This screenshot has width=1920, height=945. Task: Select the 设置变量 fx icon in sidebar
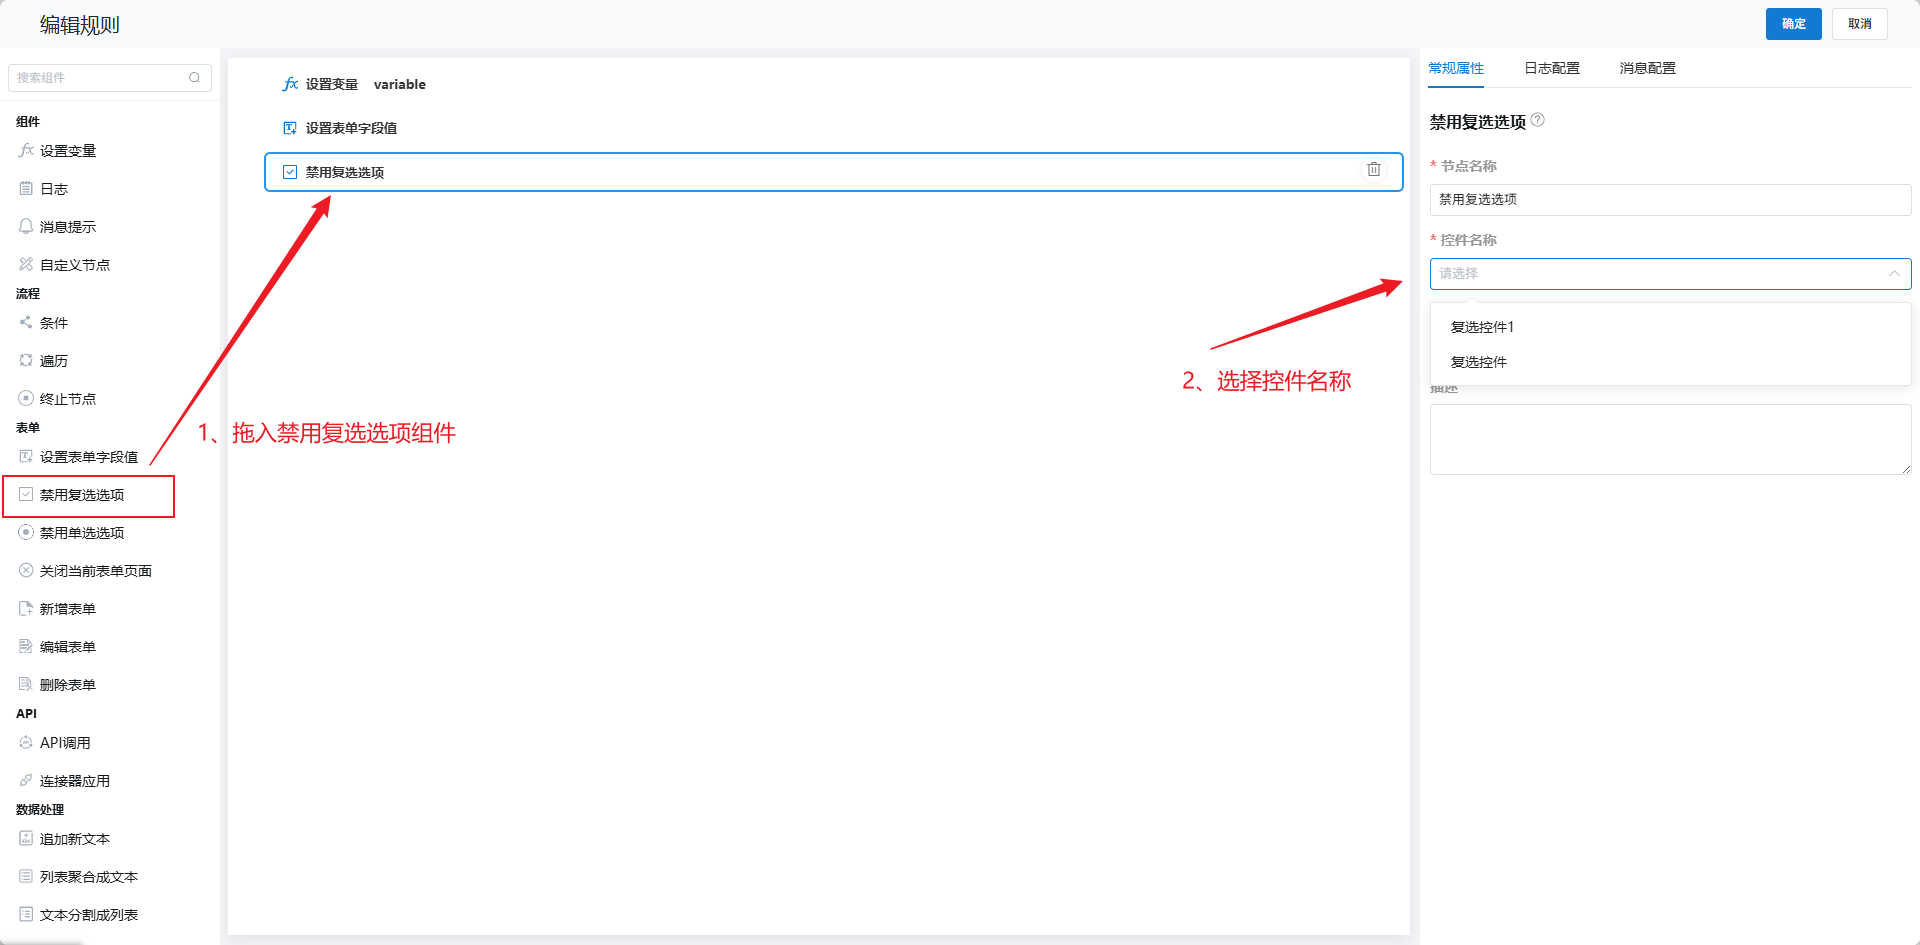pos(26,151)
